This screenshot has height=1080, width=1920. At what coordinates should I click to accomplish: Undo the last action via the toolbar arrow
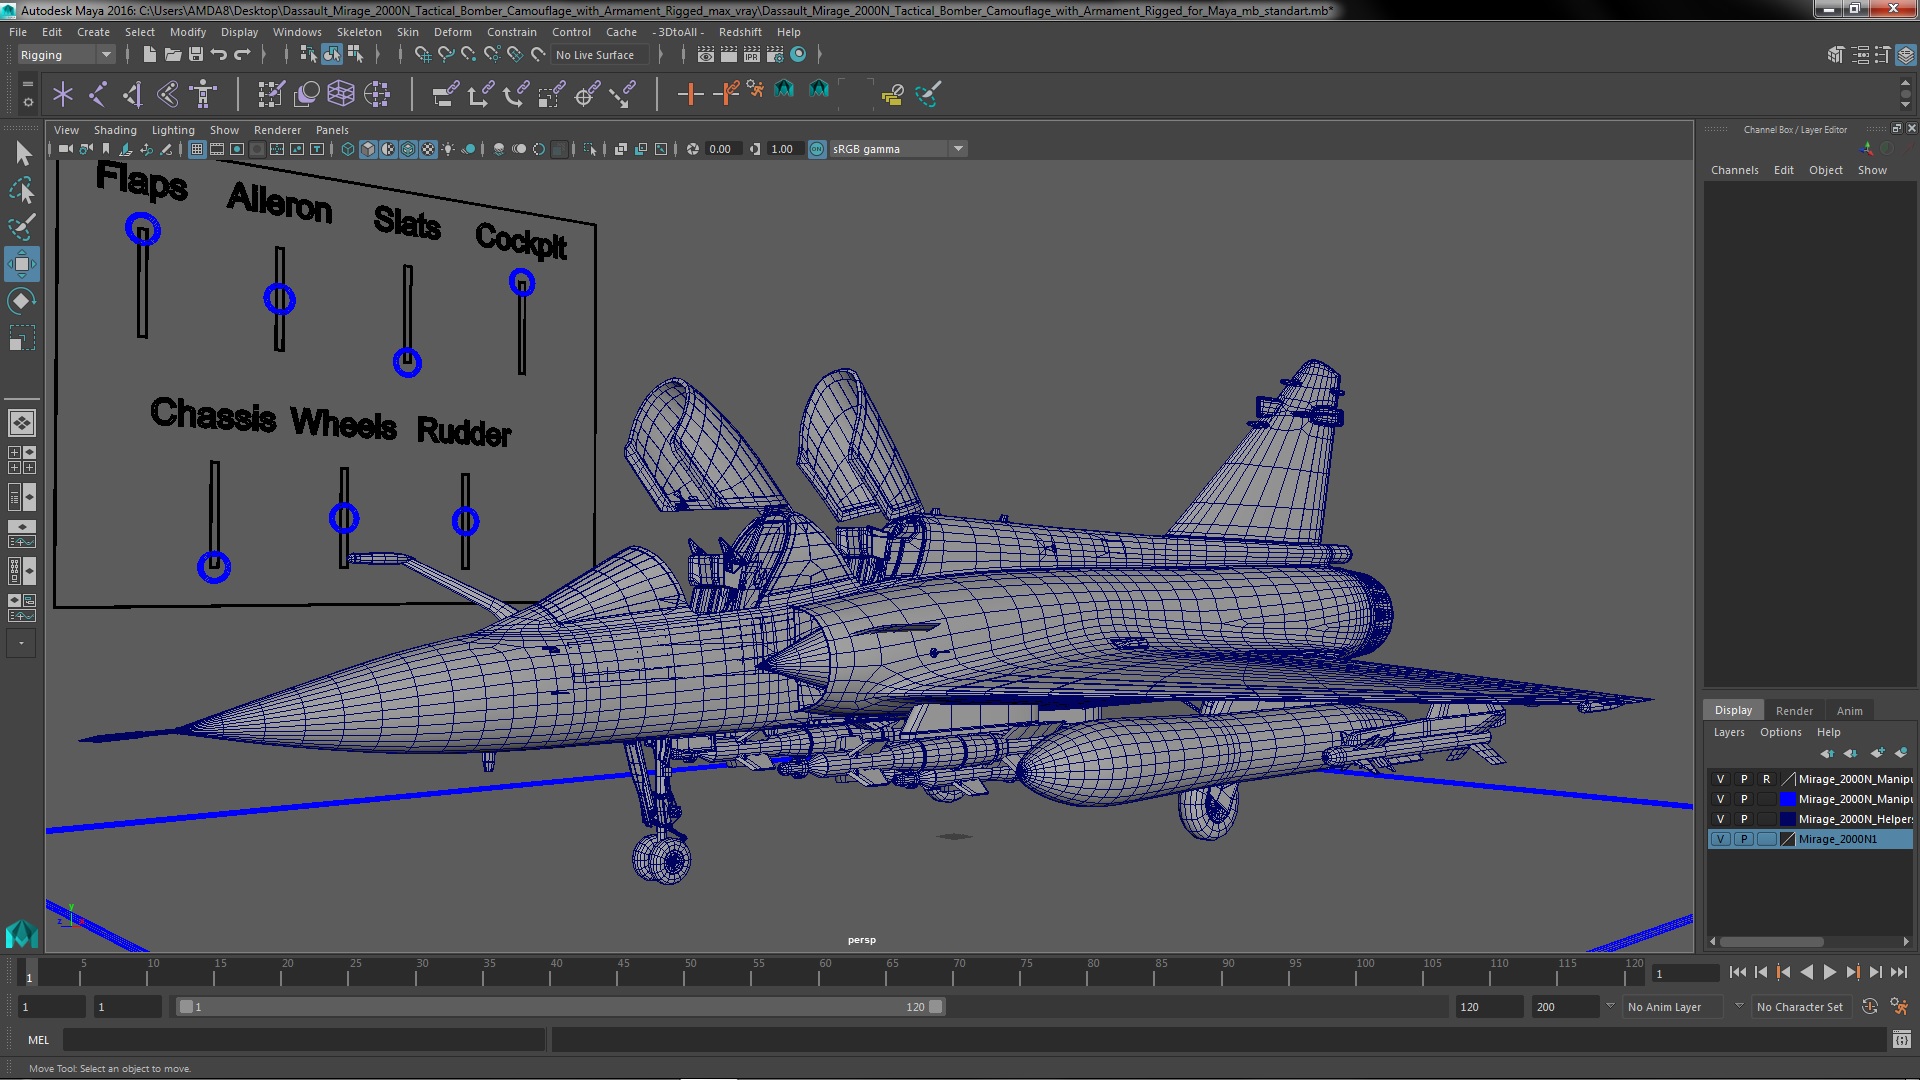(219, 55)
